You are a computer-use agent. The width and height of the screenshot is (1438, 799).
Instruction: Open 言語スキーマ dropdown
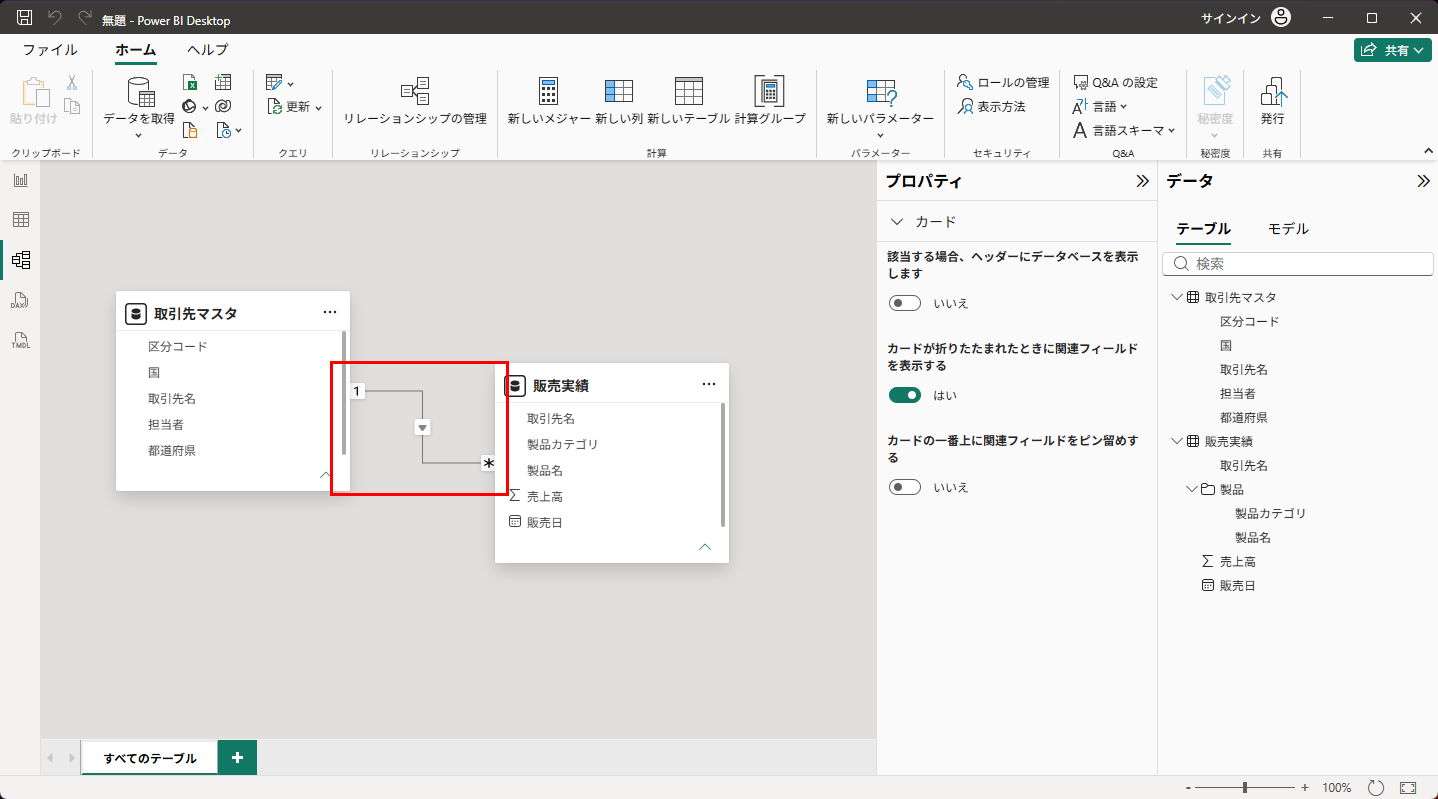(1171, 130)
